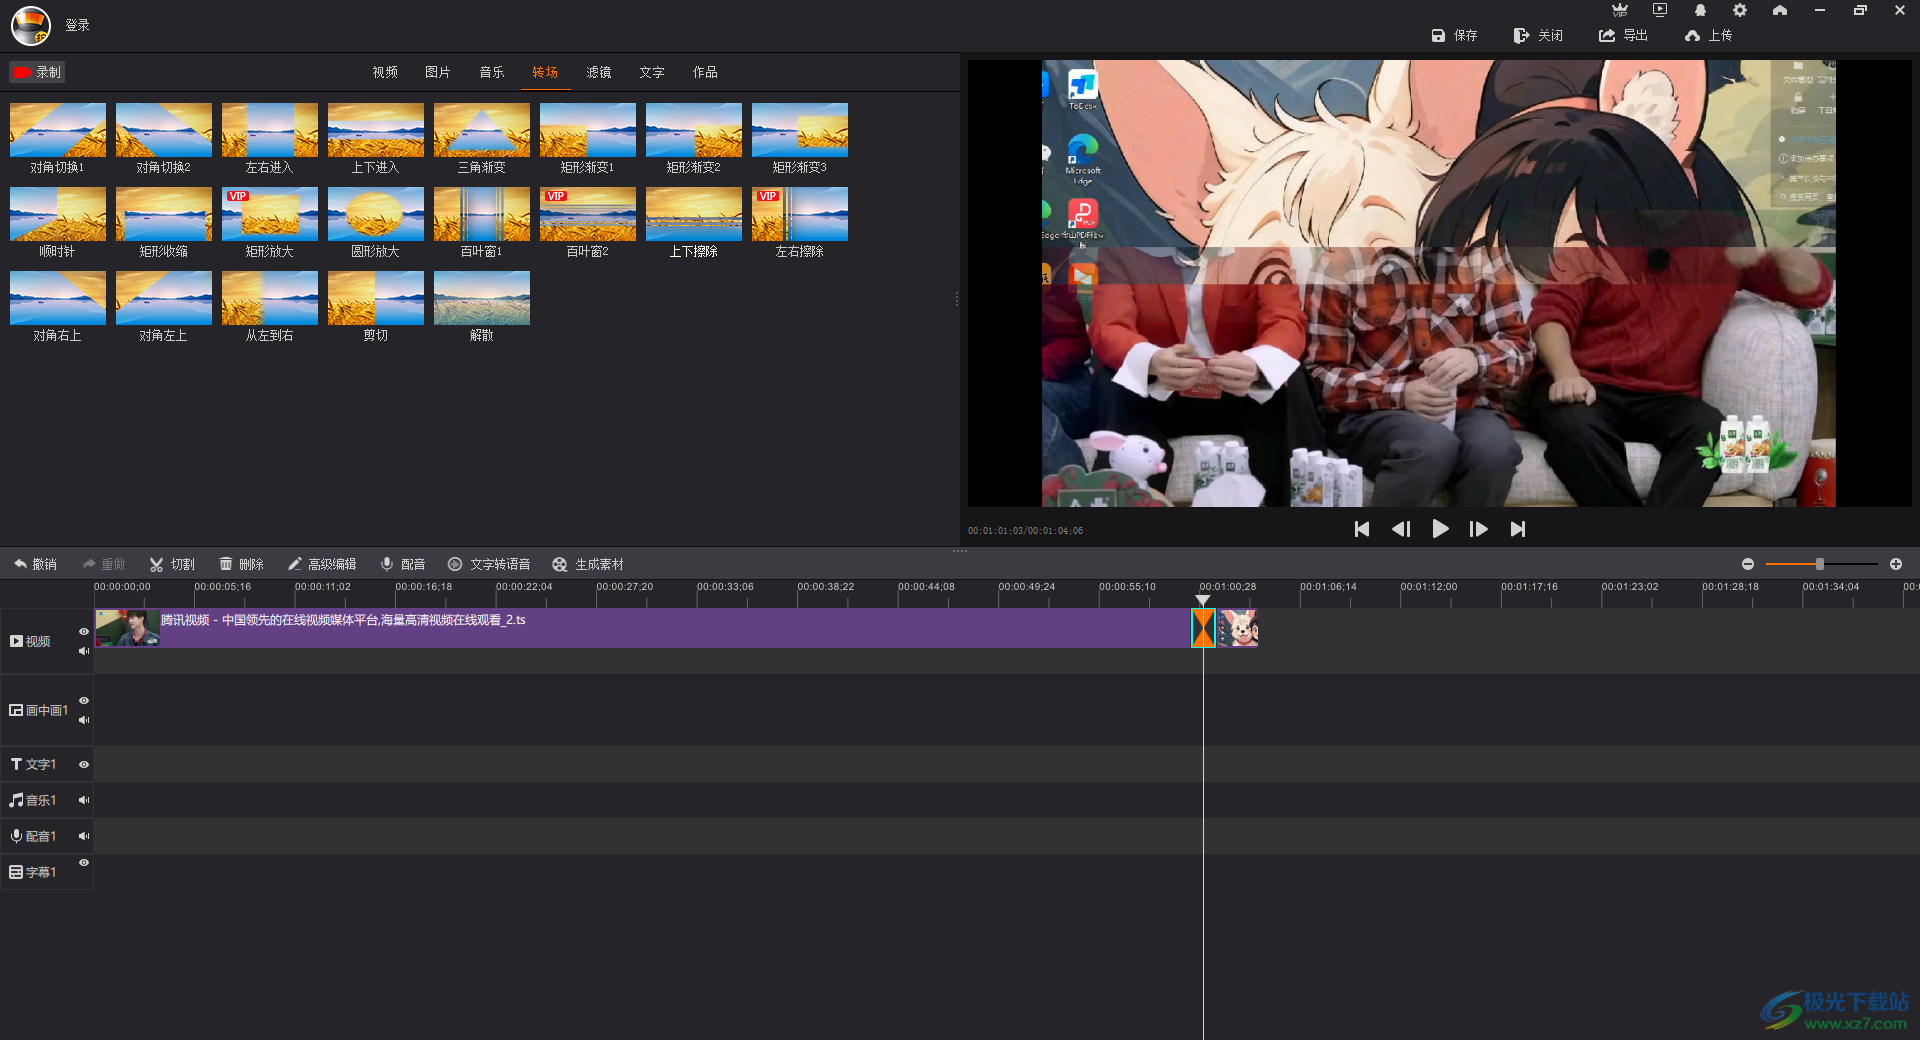The width and height of the screenshot is (1920, 1040).
Task: Play the preview video
Action: point(1440,529)
